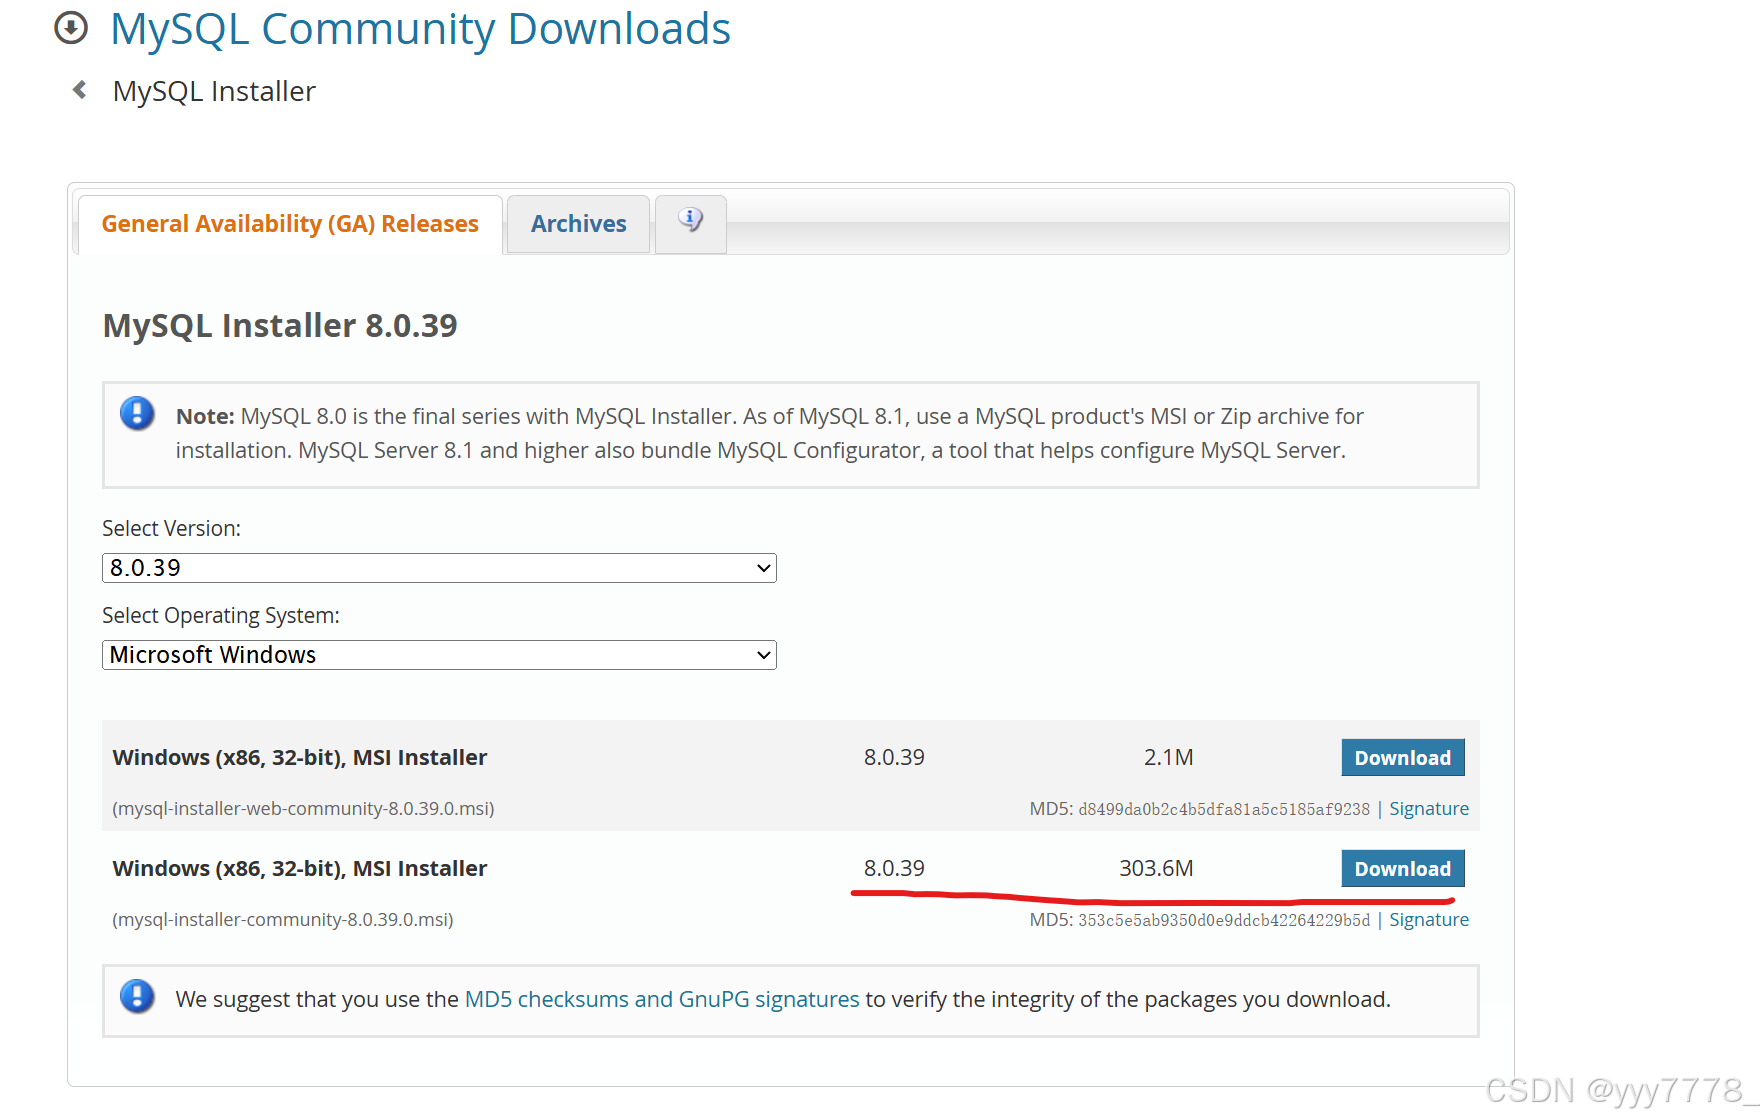The height and width of the screenshot is (1120, 1764).
Task: Click the MySQL Installer breadcrumb
Action: coord(213,90)
